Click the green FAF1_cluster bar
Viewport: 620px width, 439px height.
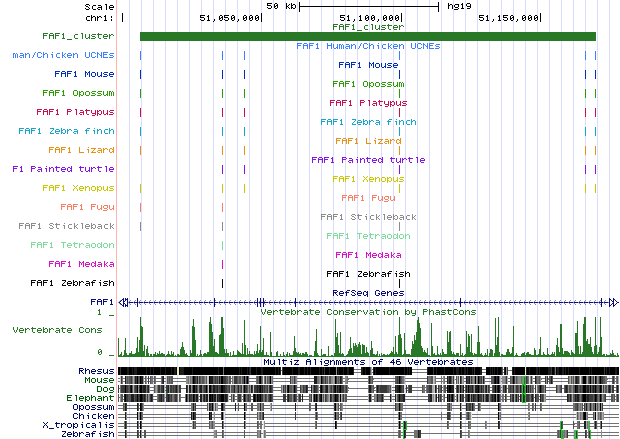click(x=367, y=37)
